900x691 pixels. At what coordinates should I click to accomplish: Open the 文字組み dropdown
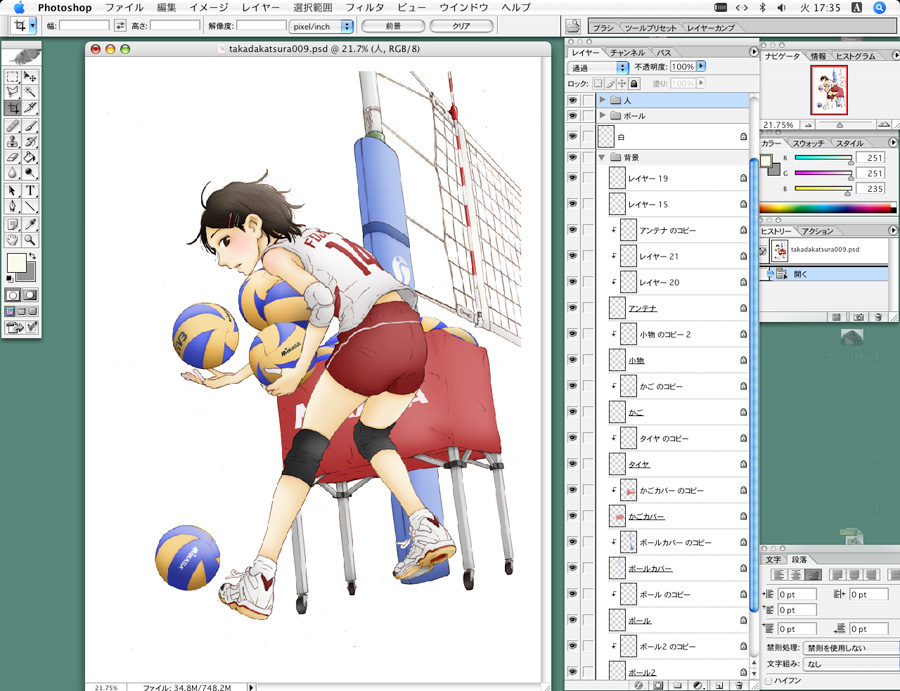tap(851, 664)
